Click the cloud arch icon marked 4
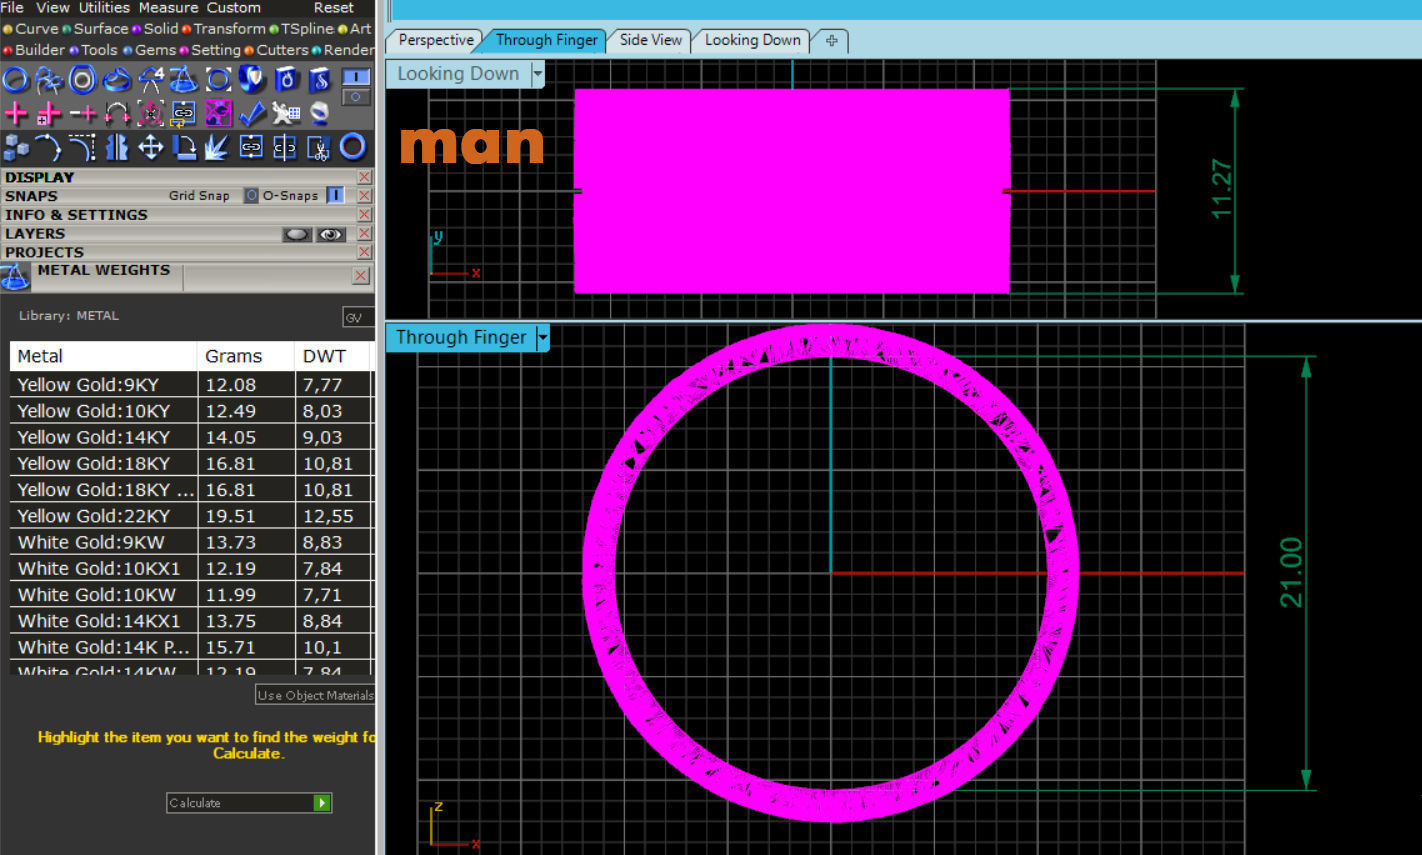Screen dimensions: 1422x855 click(151, 80)
